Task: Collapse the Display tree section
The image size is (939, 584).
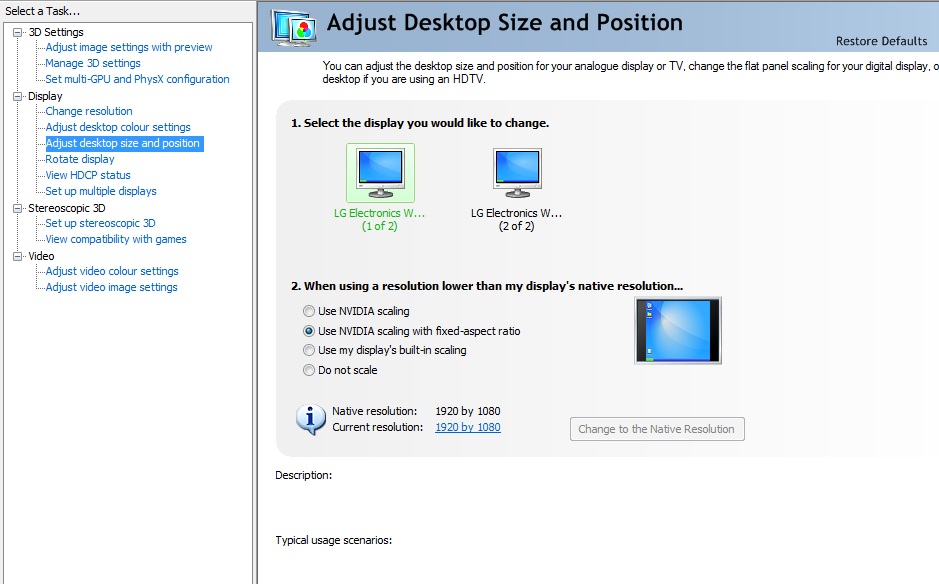Action: coord(17,96)
